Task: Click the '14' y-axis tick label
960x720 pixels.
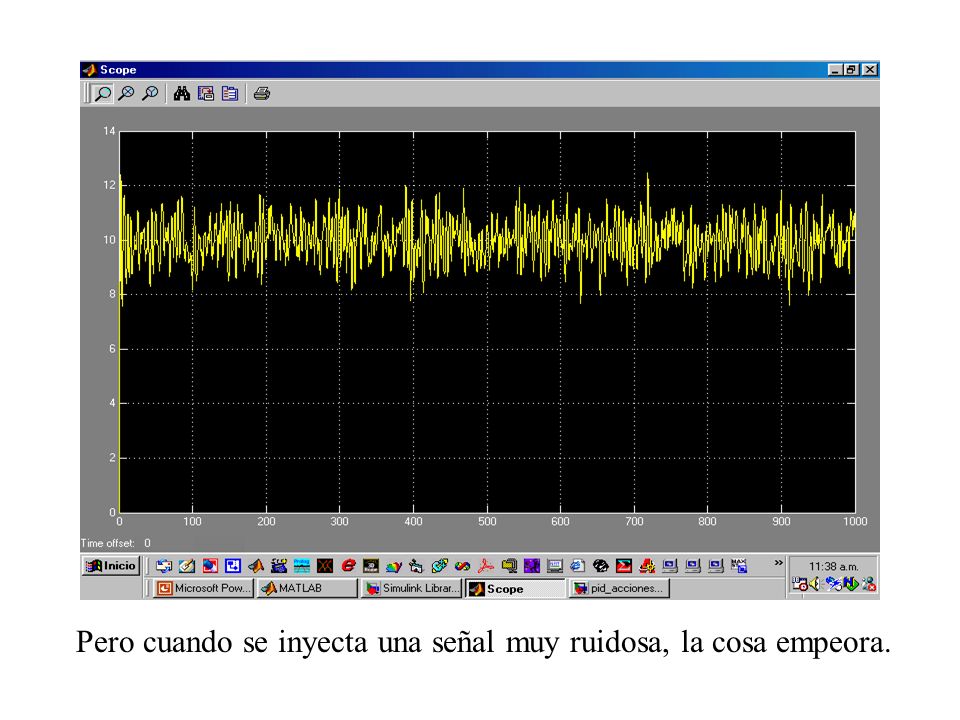Action: (x=109, y=131)
